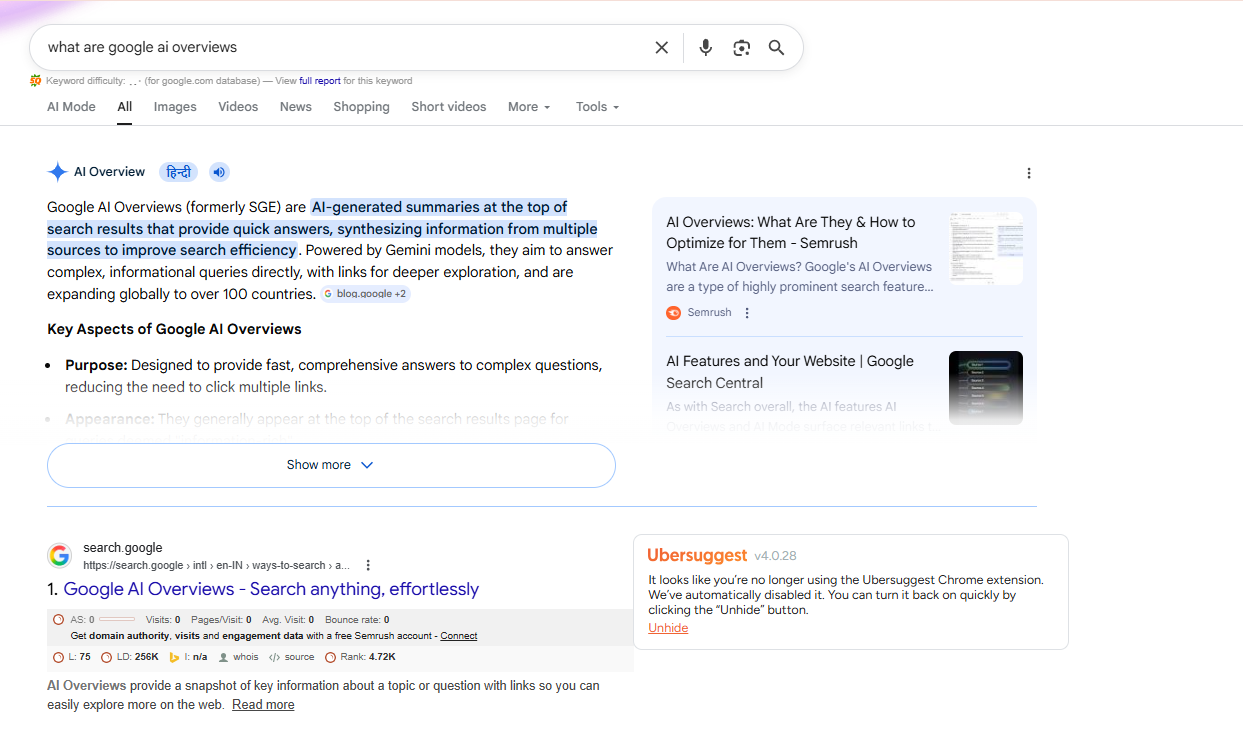Click inside the search query input field
The image size is (1243, 730).
(x=300, y=47)
